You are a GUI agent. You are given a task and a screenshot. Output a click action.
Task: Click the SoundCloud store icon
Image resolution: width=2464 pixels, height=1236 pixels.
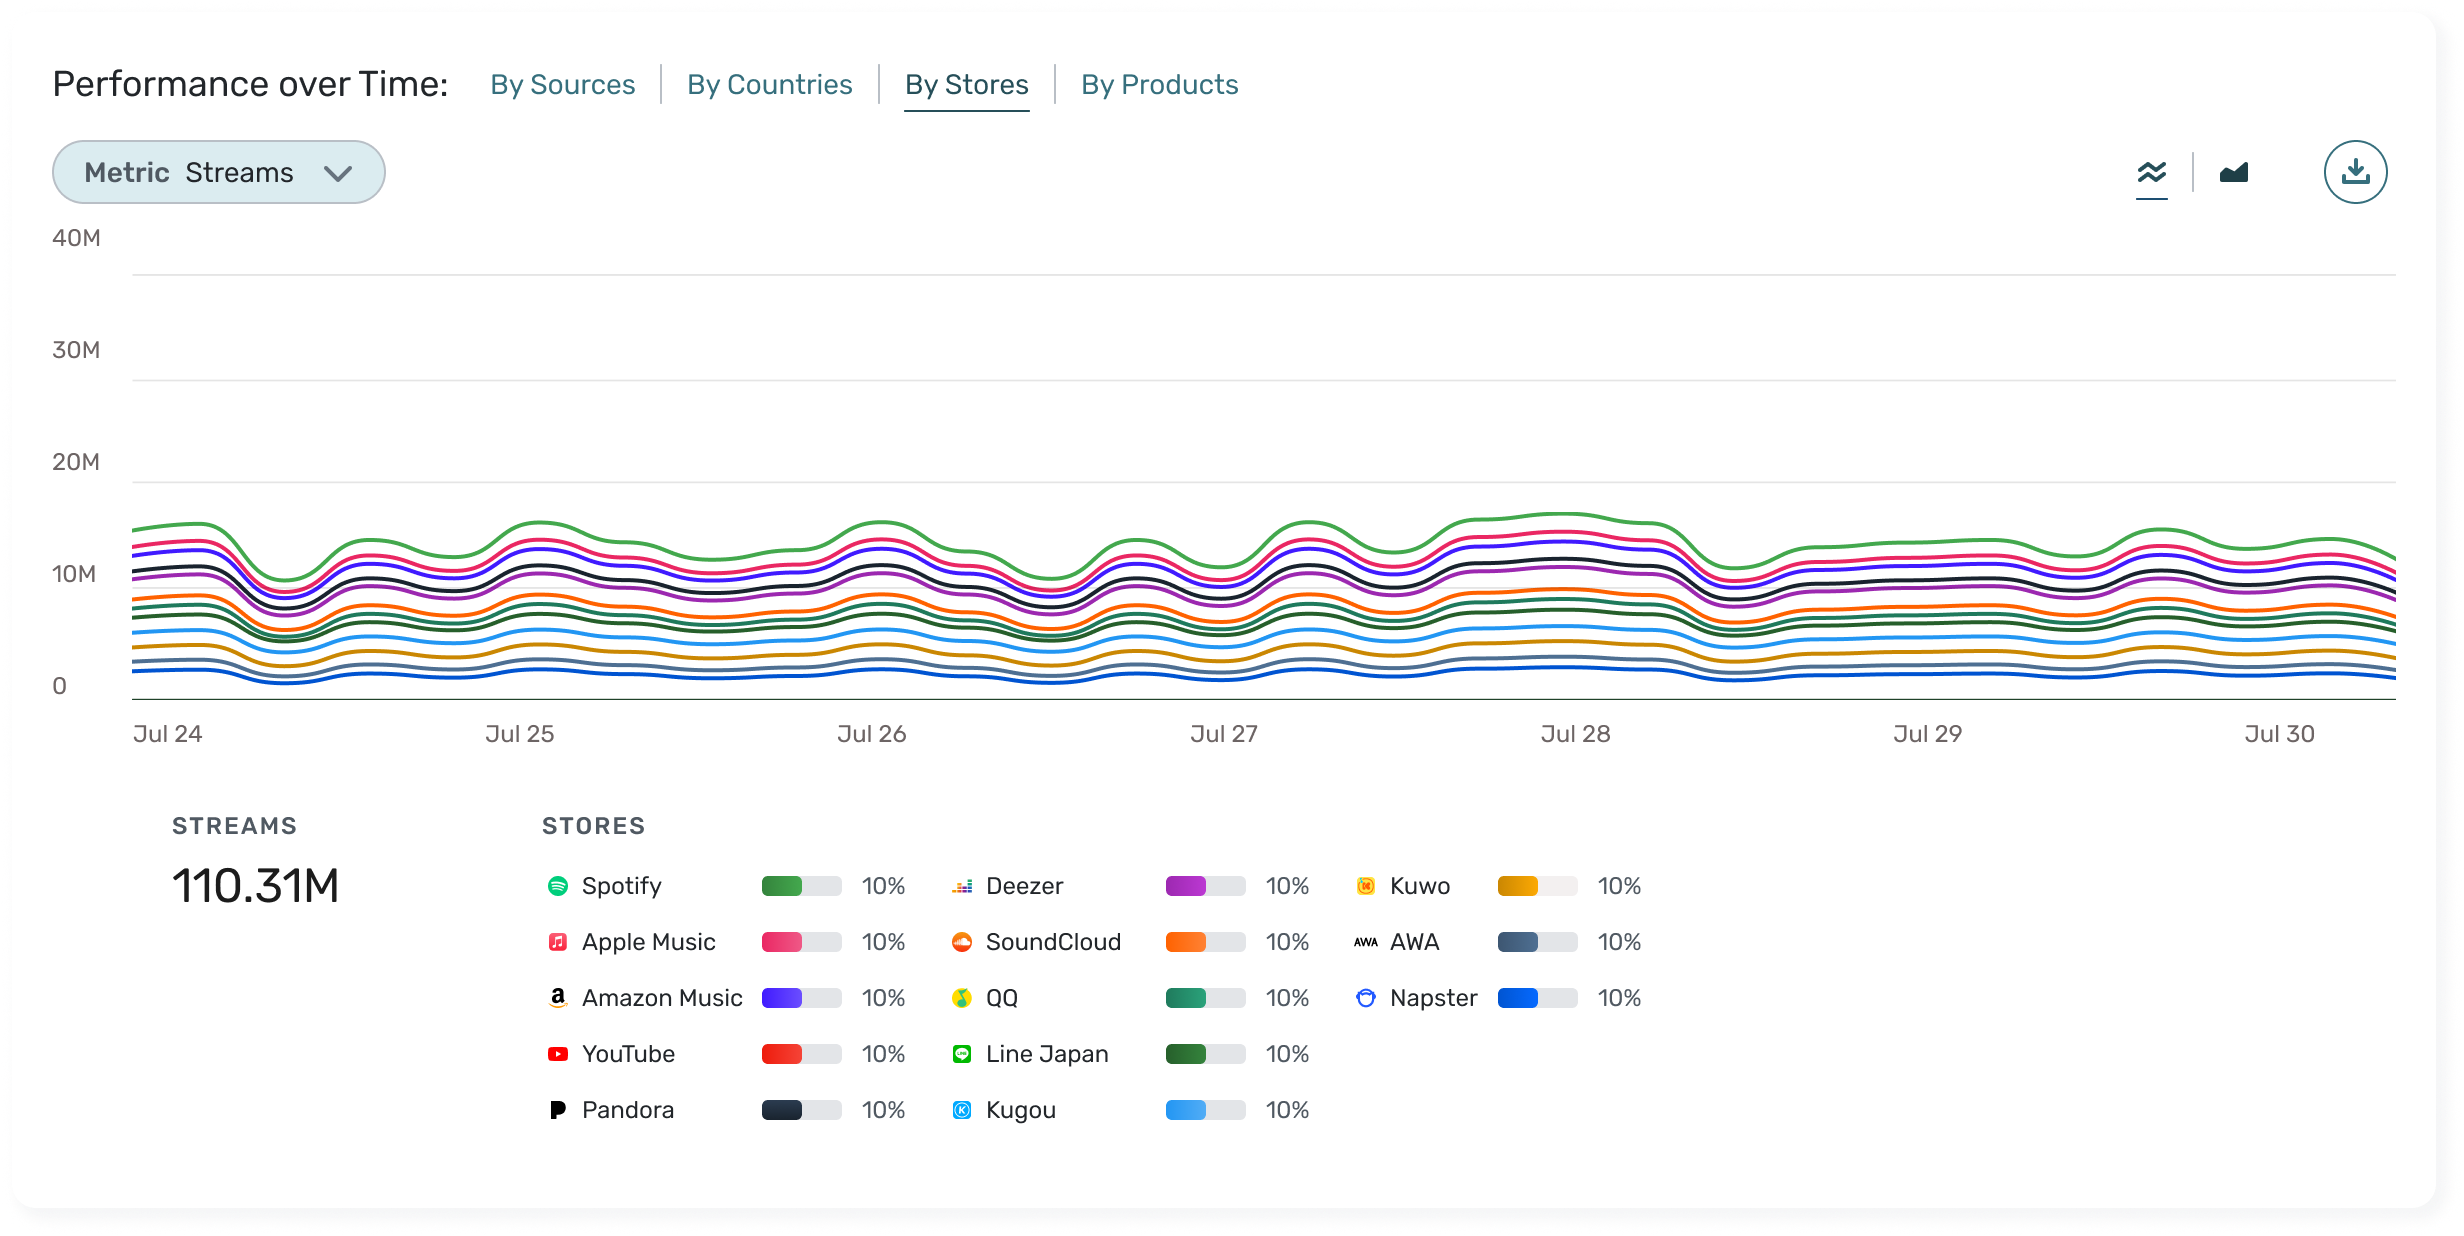(962, 942)
